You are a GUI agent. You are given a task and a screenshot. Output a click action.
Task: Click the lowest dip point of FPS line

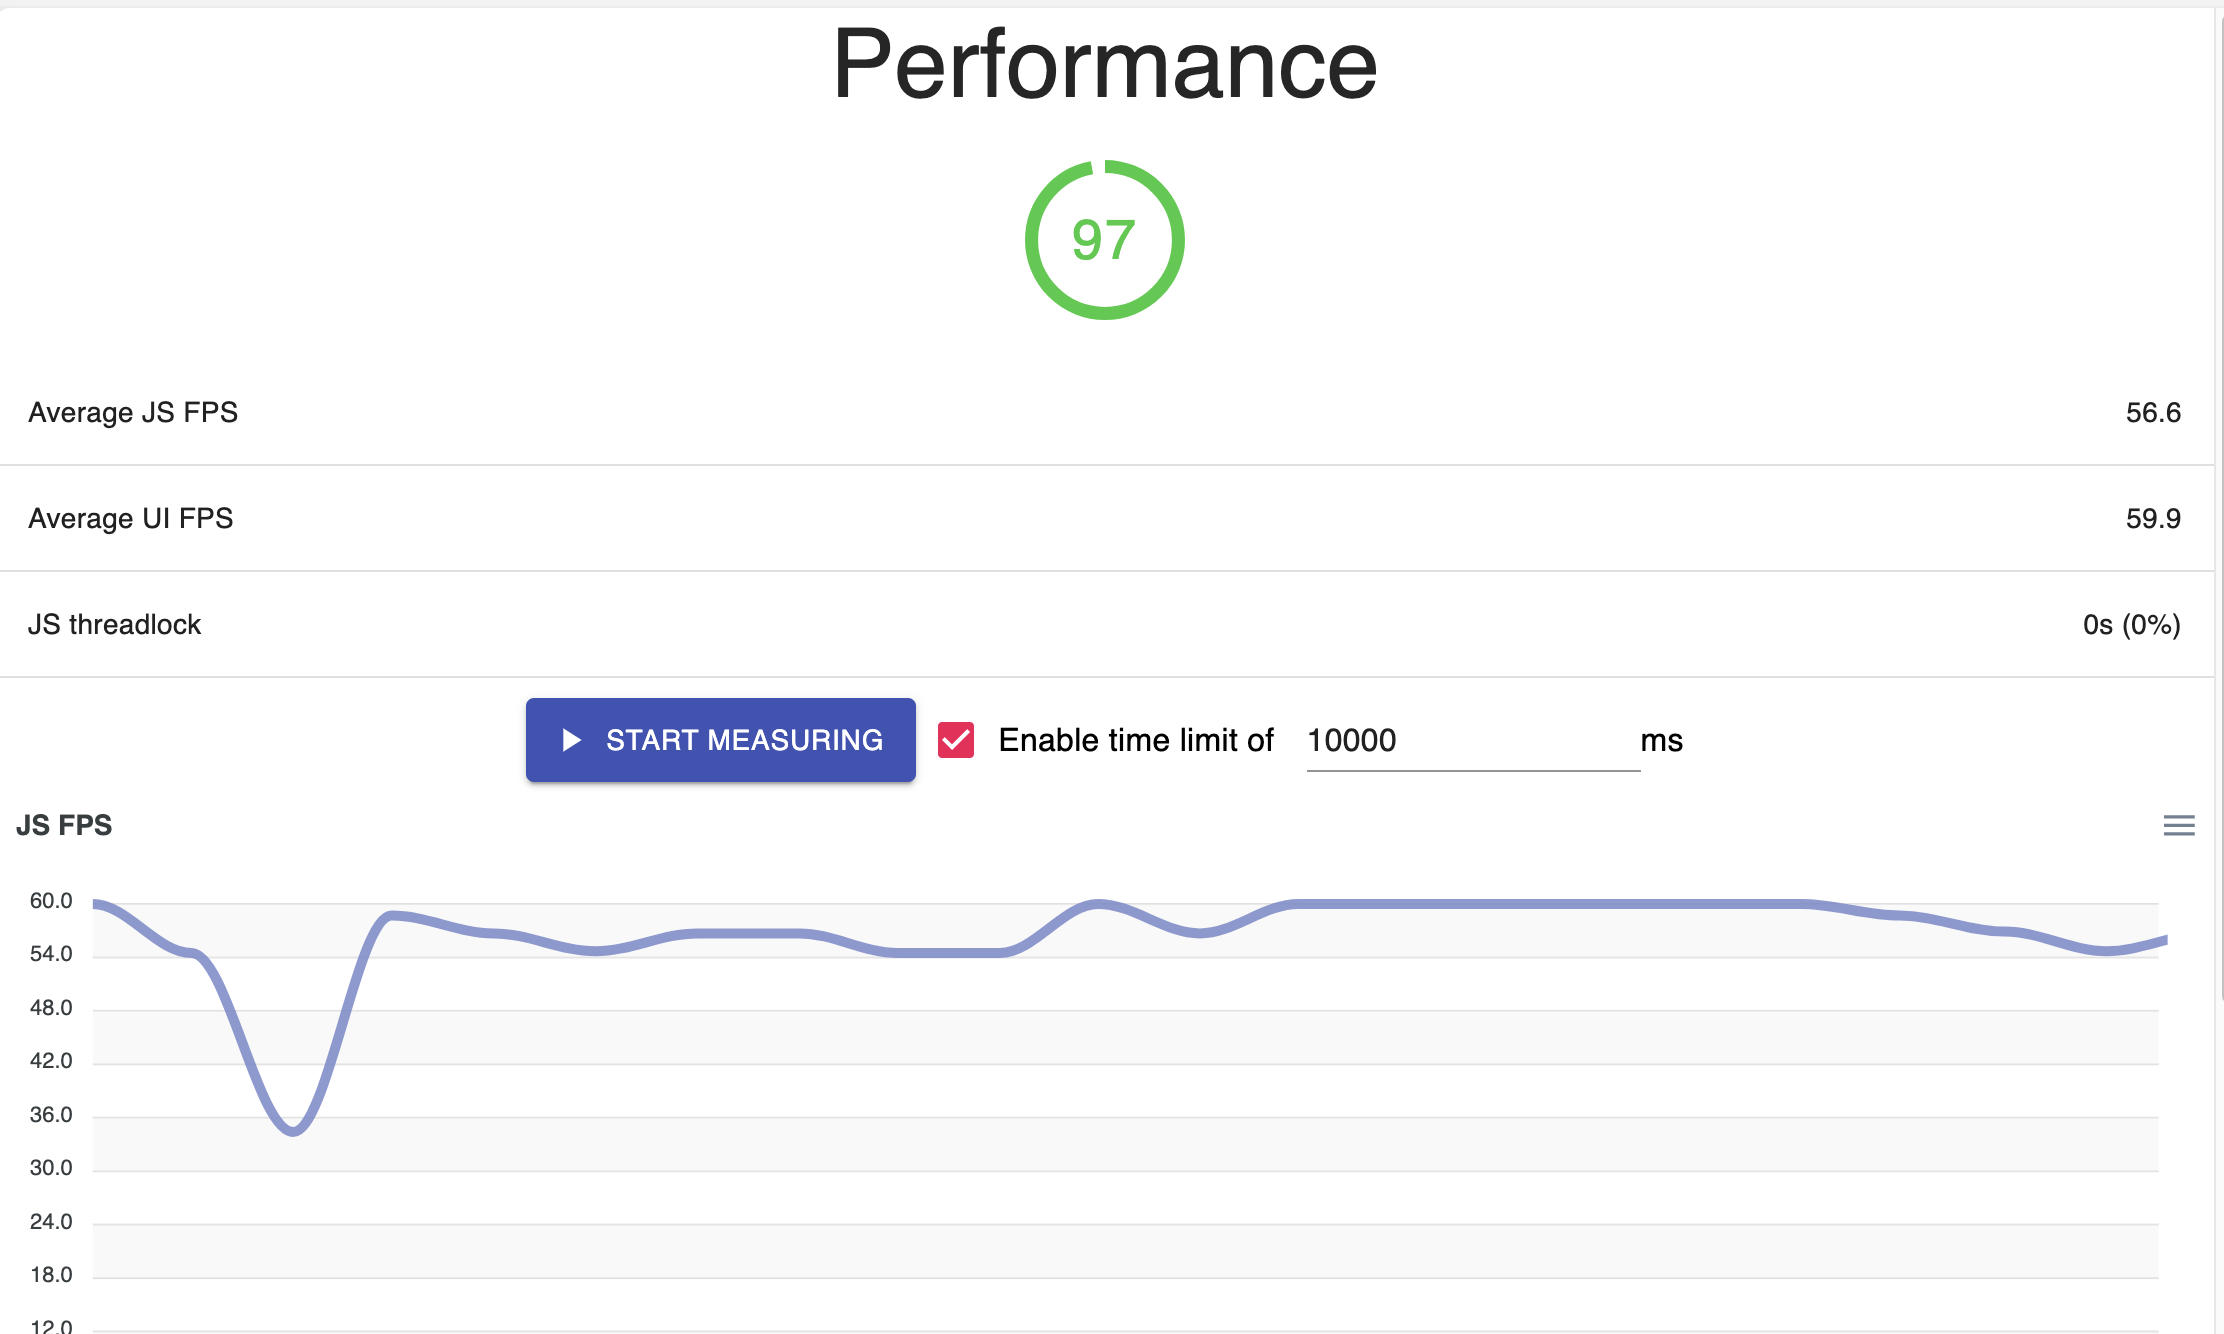coord(293,1132)
